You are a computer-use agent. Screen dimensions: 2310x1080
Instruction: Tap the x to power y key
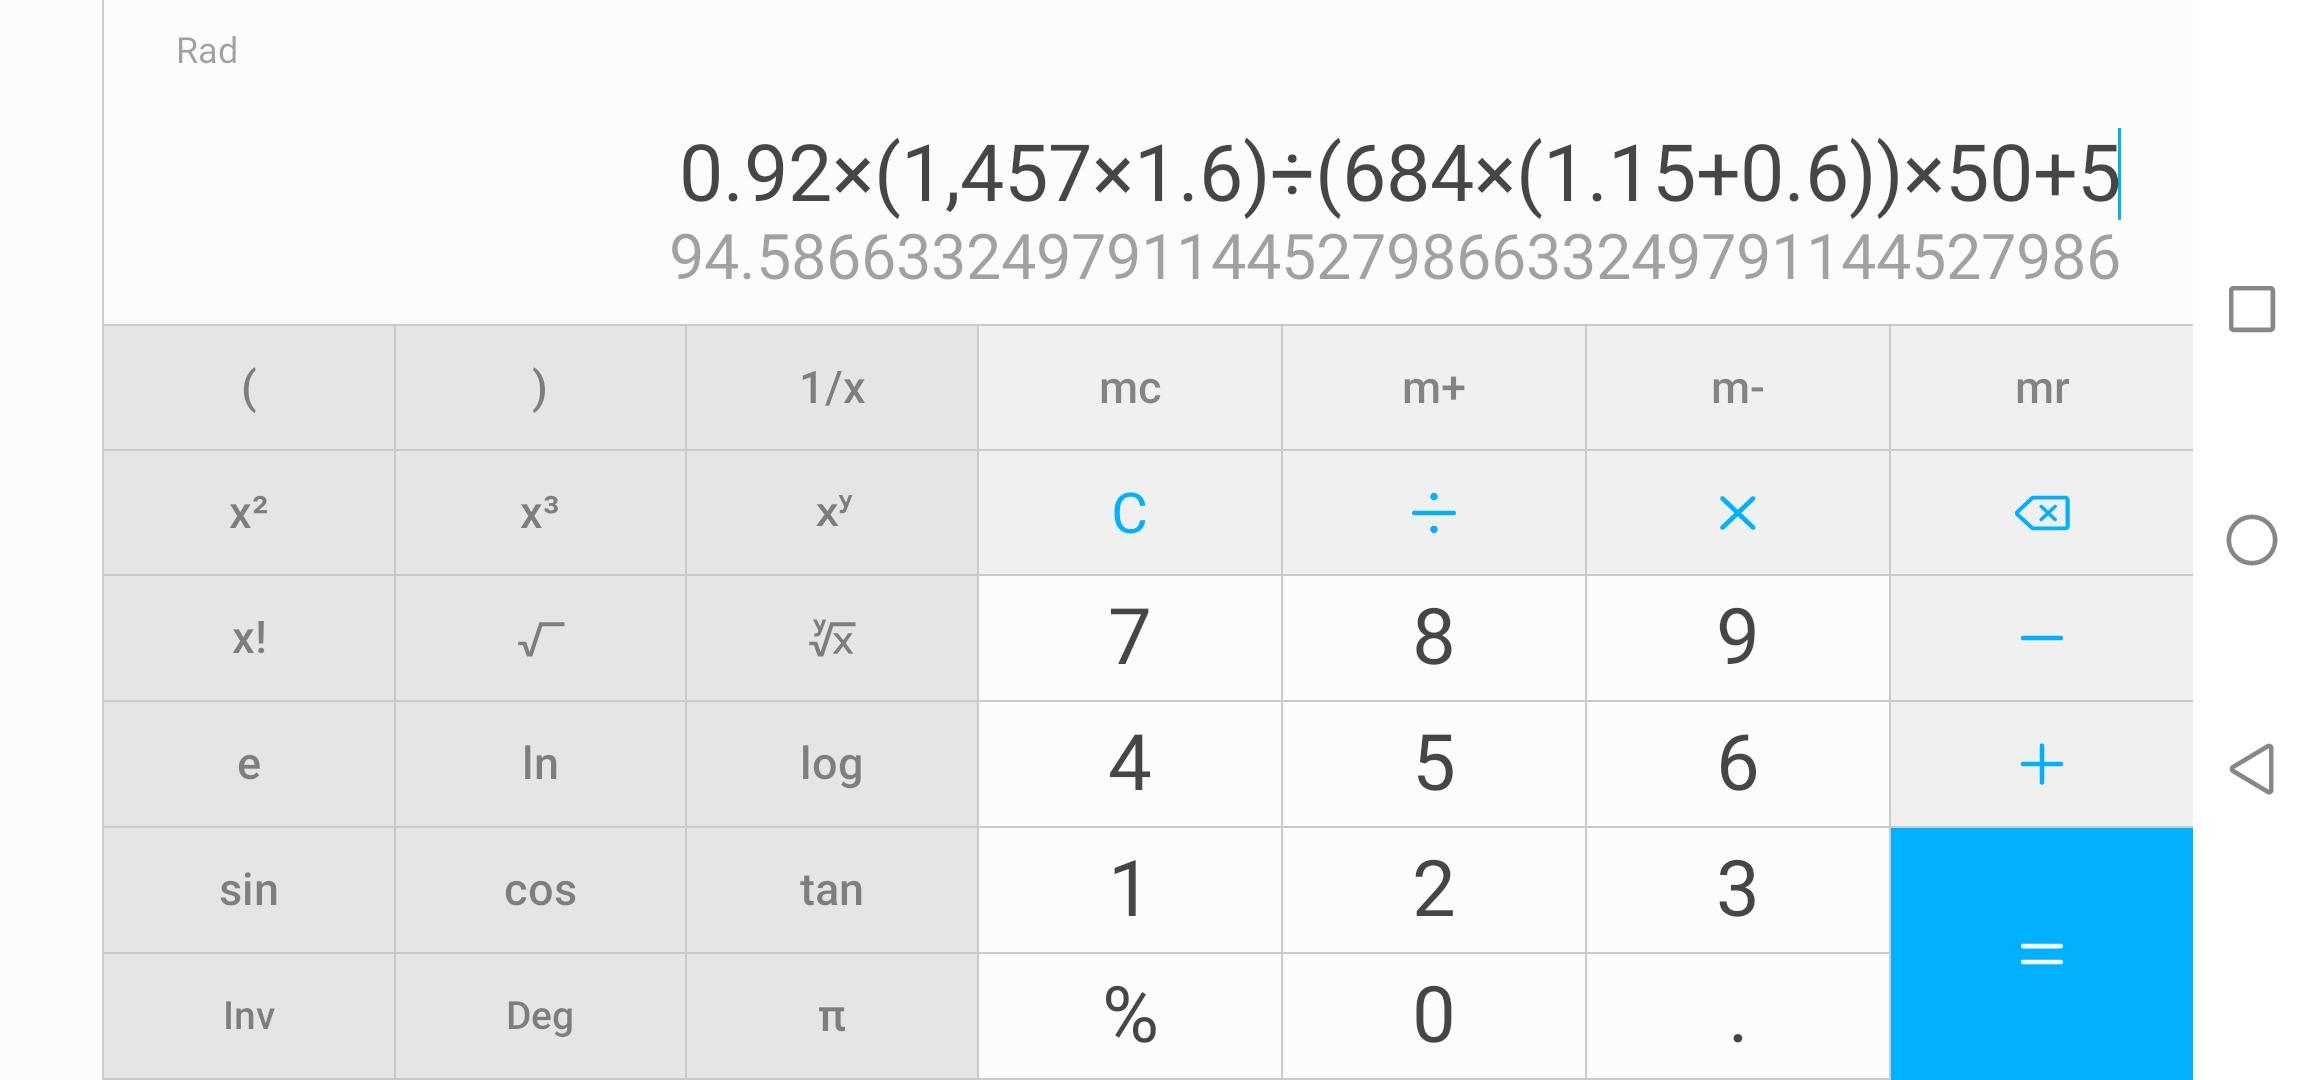[831, 513]
